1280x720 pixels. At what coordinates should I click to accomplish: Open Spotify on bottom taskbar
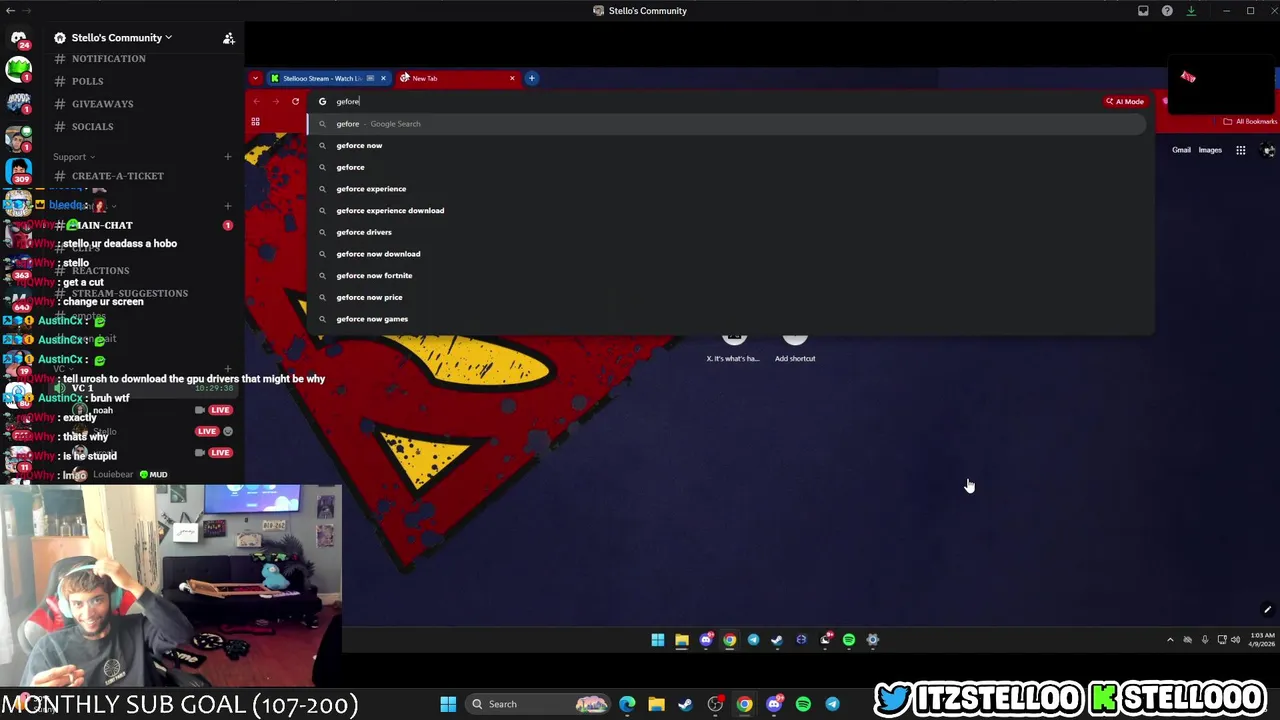[803, 704]
